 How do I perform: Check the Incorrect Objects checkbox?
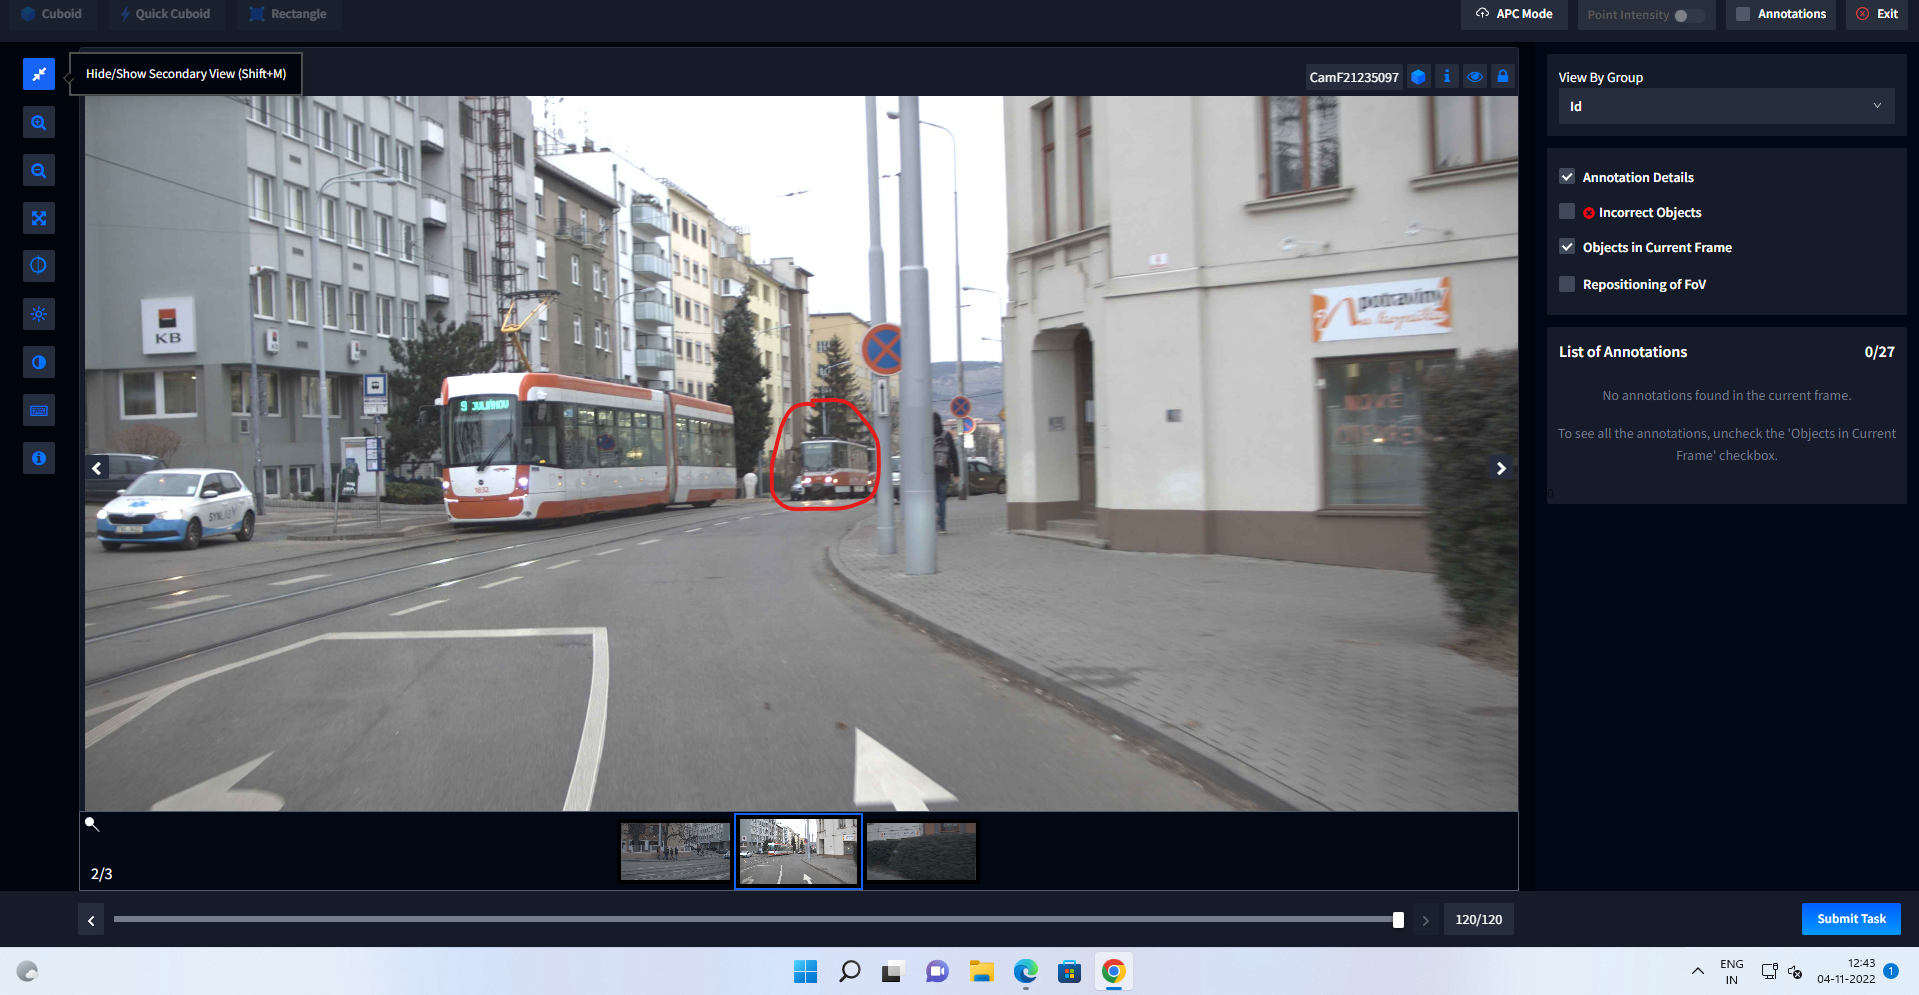click(1567, 212)
